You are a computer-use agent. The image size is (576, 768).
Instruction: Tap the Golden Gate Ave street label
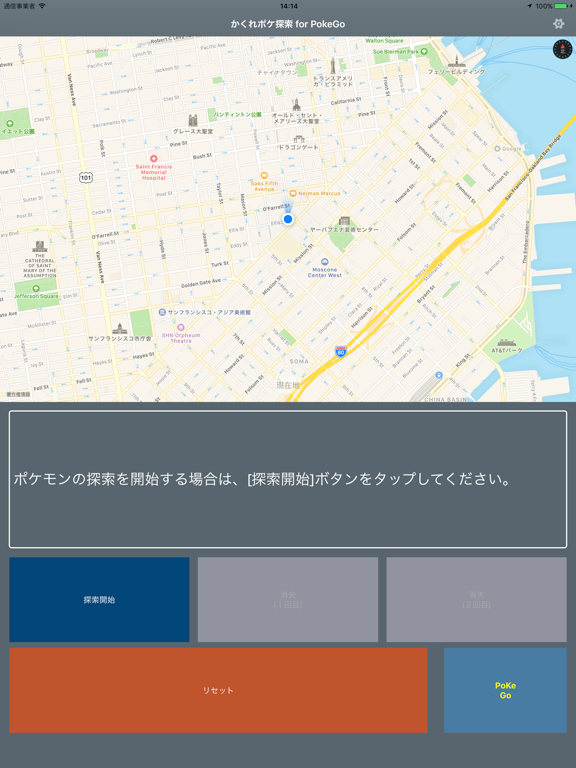(x=201, y=283)
